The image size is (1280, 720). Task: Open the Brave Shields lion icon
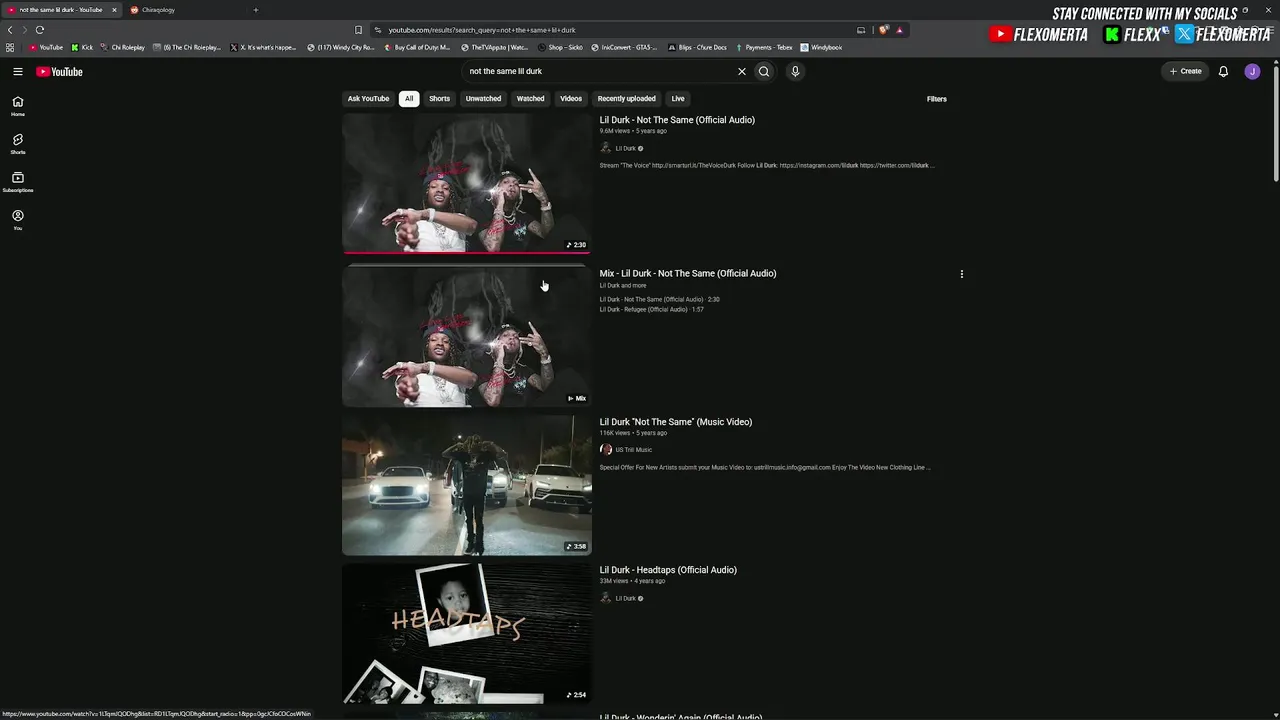pos(883,30)
